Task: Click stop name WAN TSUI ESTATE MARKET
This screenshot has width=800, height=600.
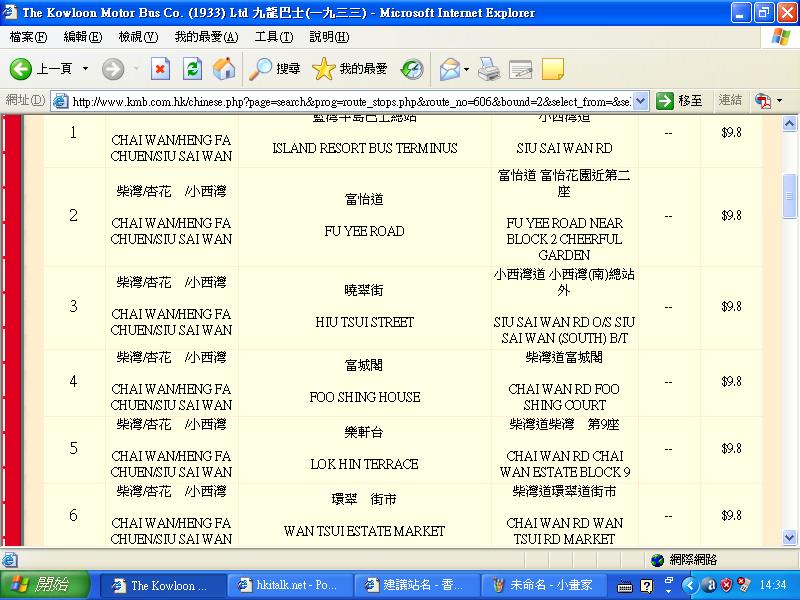Action: [x=364, y=532]
